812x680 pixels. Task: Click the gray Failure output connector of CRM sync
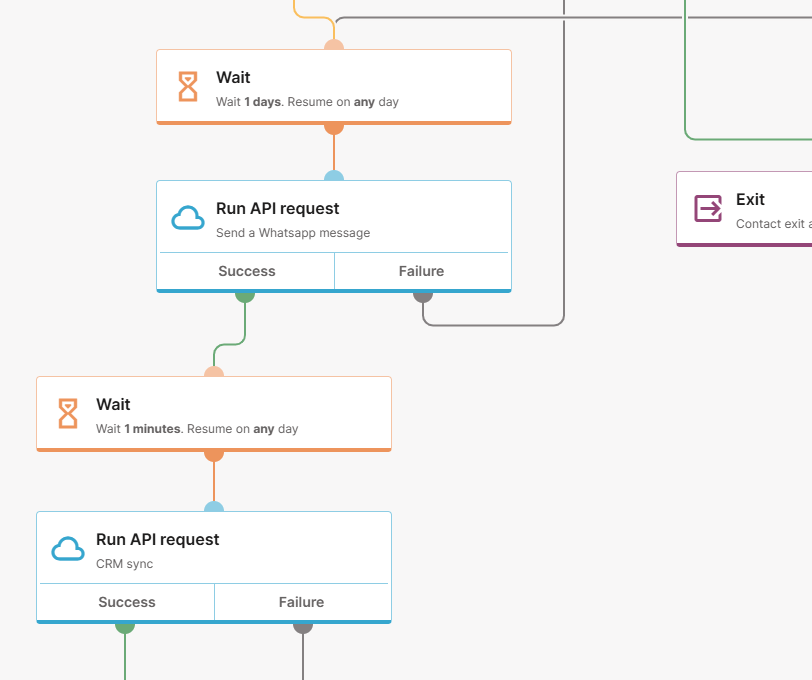pos(303,626)
